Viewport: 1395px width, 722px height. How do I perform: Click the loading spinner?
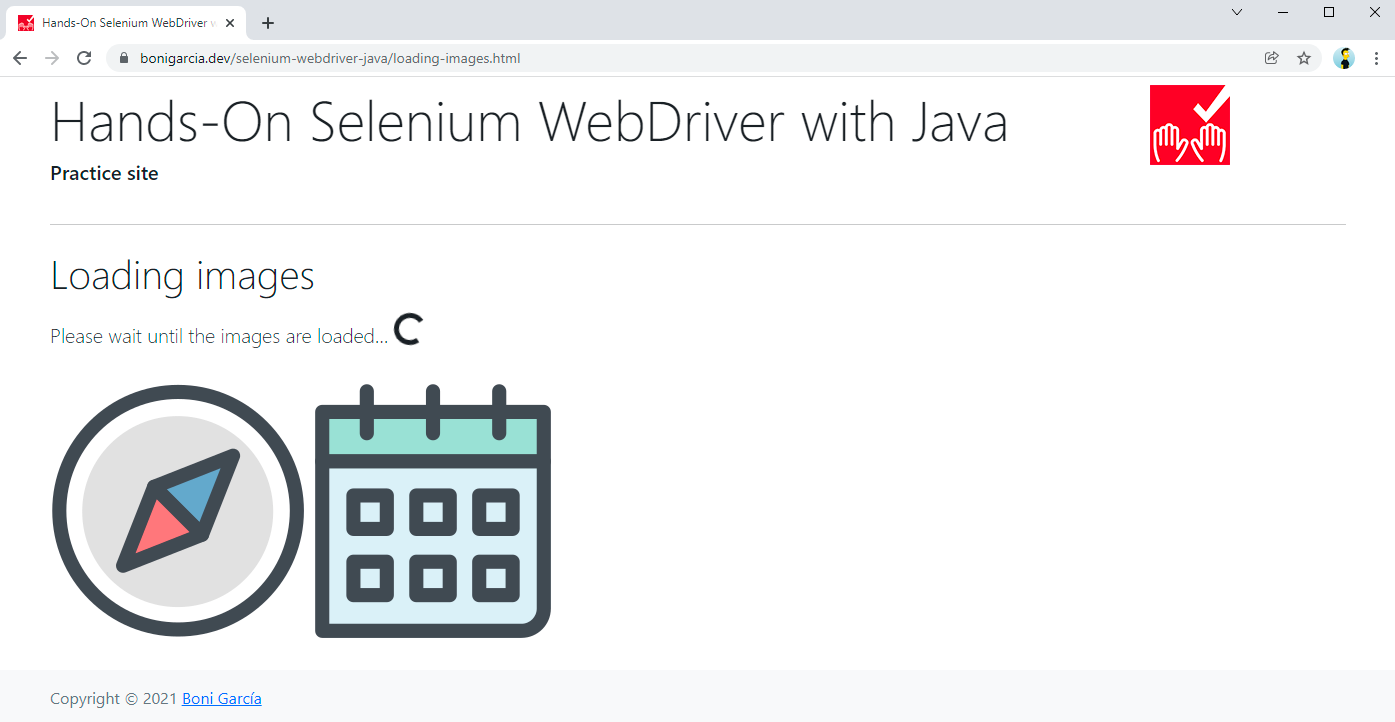408,330
